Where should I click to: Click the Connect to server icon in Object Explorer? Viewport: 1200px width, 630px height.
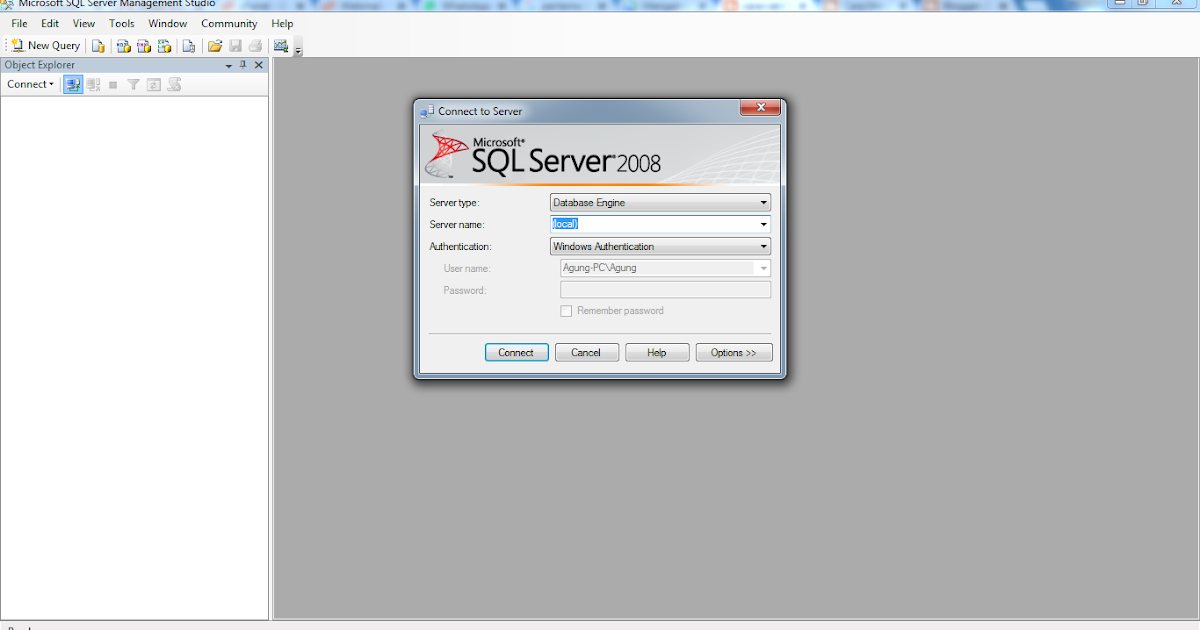(72, 84)
